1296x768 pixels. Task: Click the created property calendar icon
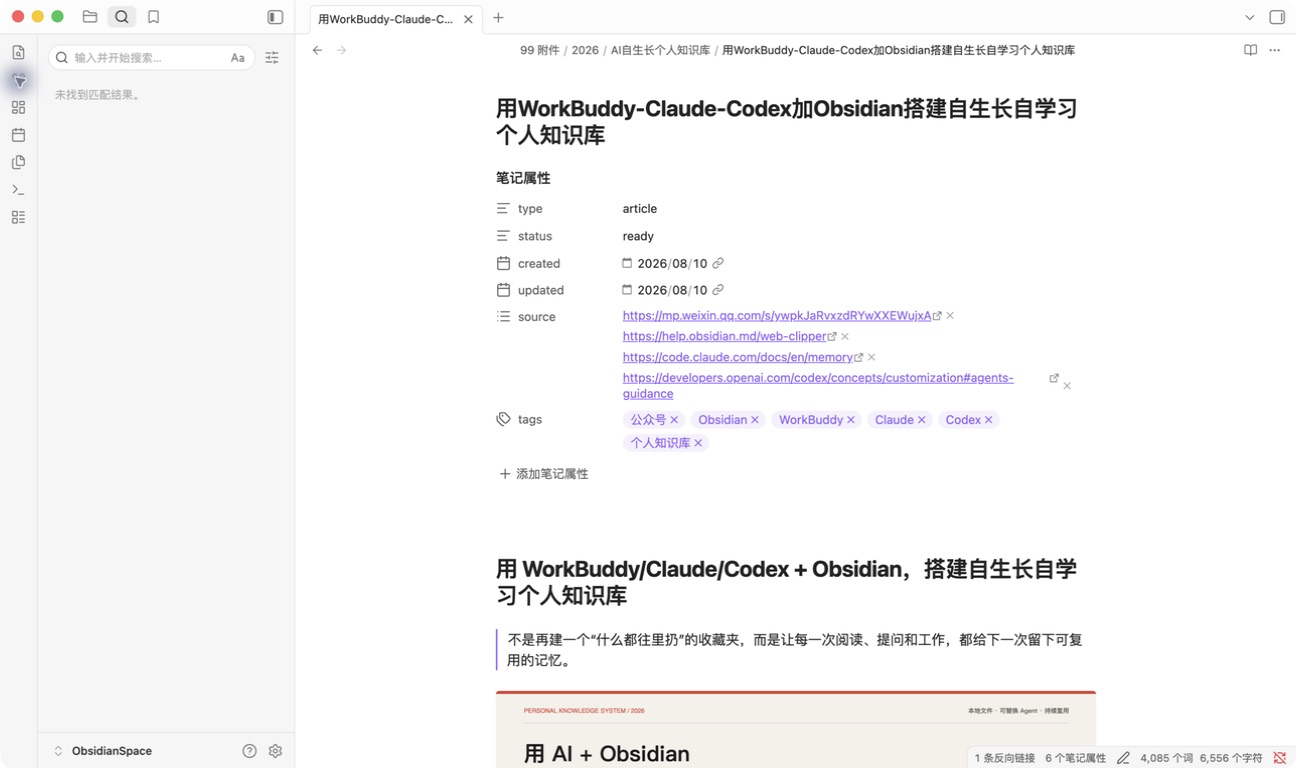[503, 263]
